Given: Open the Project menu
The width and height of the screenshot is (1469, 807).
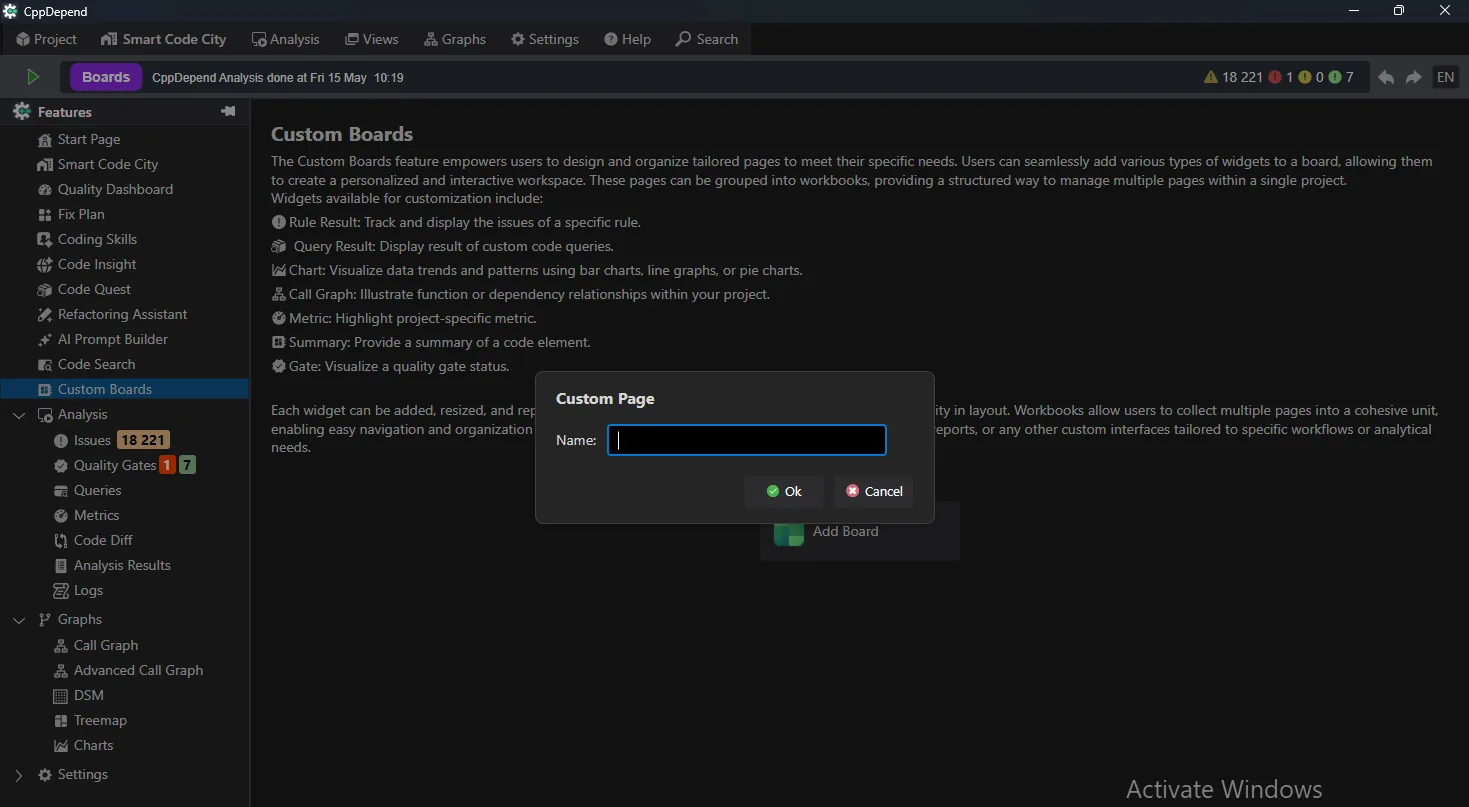Looking at the screenshot, I should [x=46, y=39].
